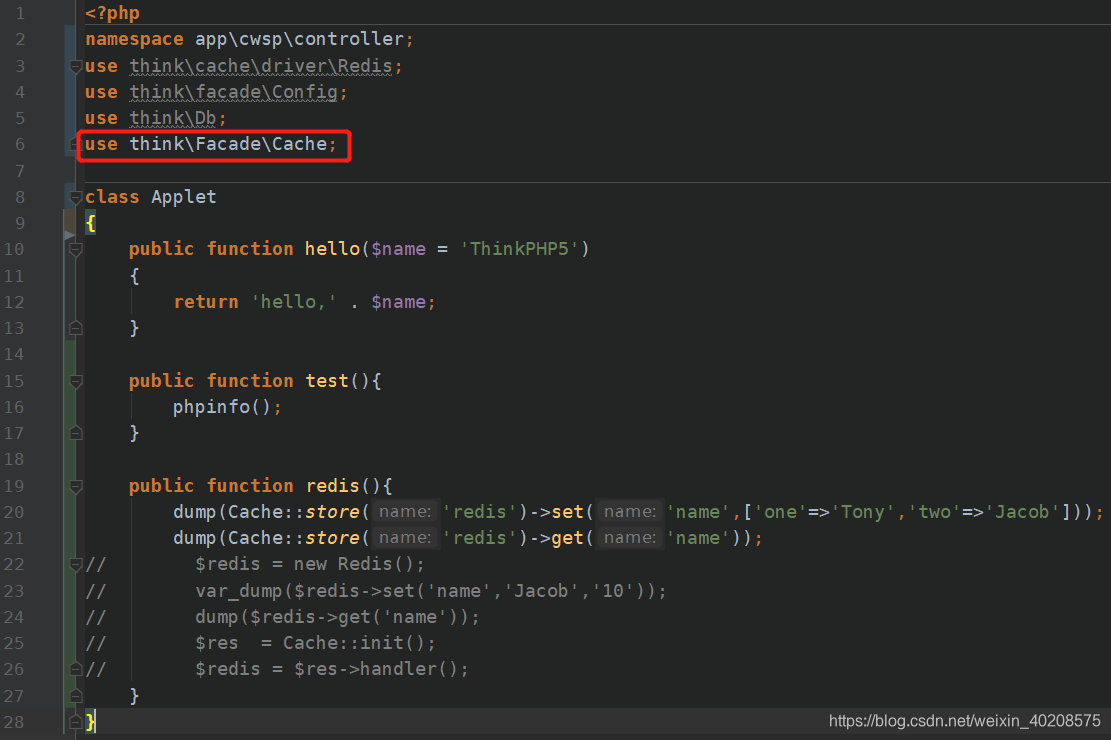This screenshot has width=1111, height=740.
Task: Click the 'Jacob' string literal on line 20
Action: tap(1021, 511)
